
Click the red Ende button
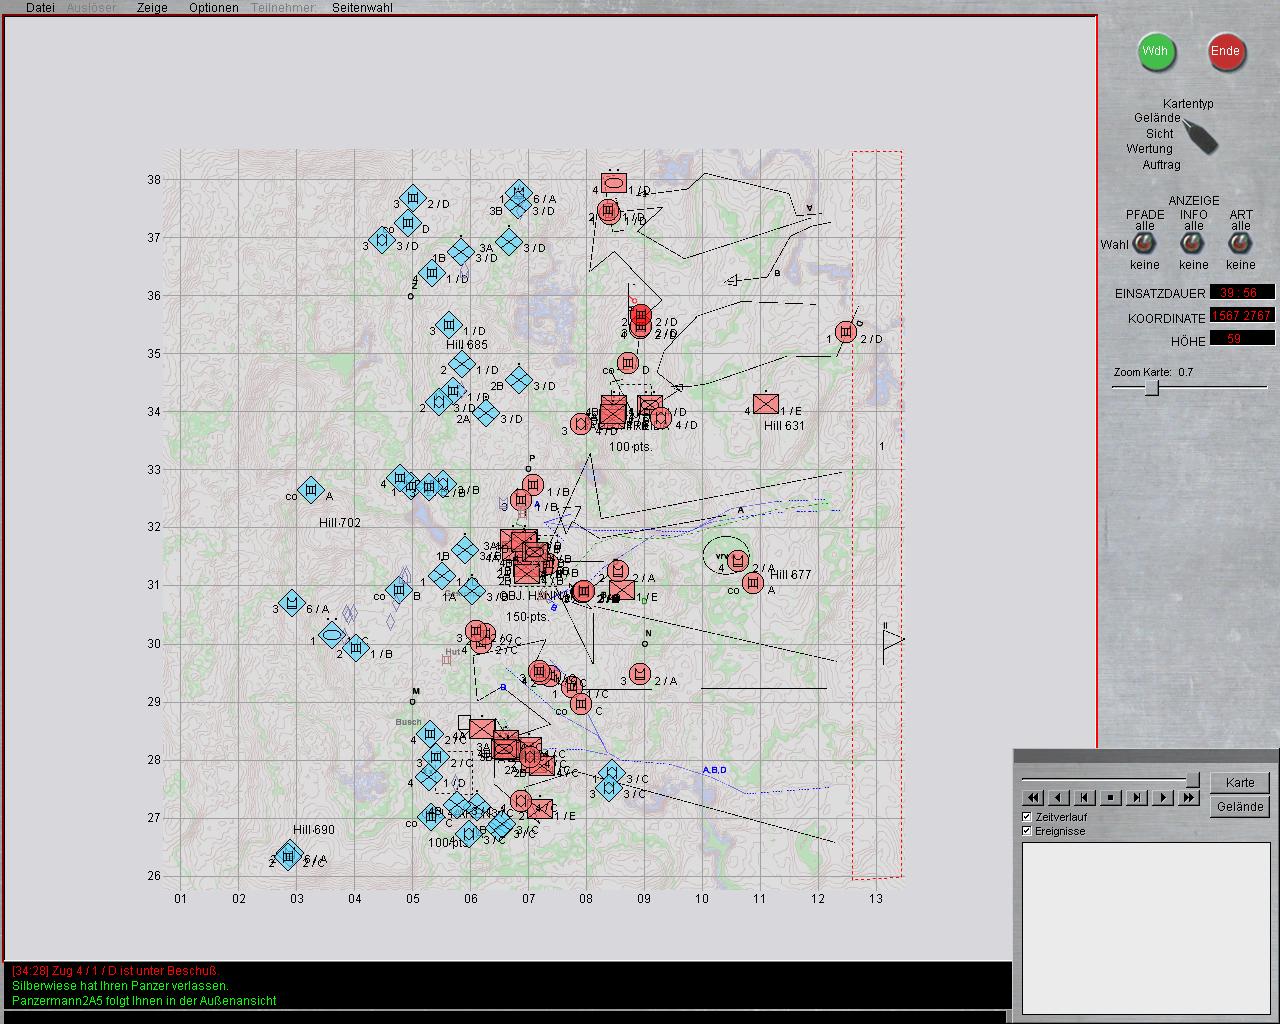(1225, 52)
